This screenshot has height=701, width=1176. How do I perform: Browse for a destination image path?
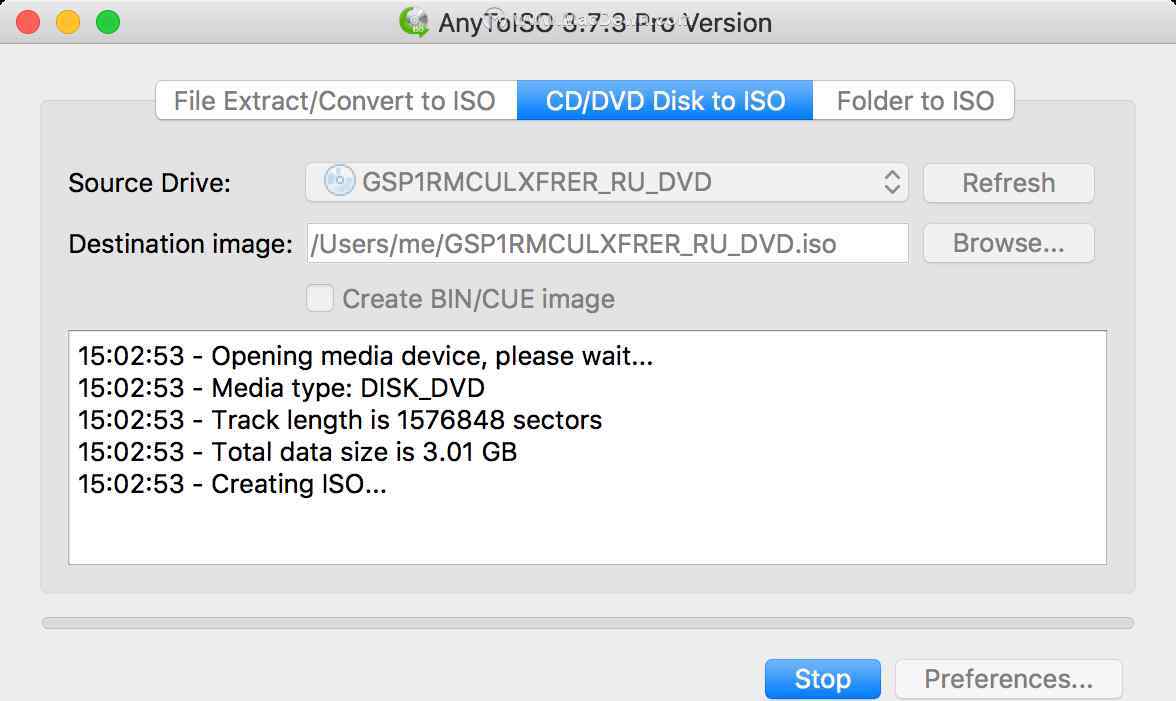pyautogui.click(x=1008, y=243)
